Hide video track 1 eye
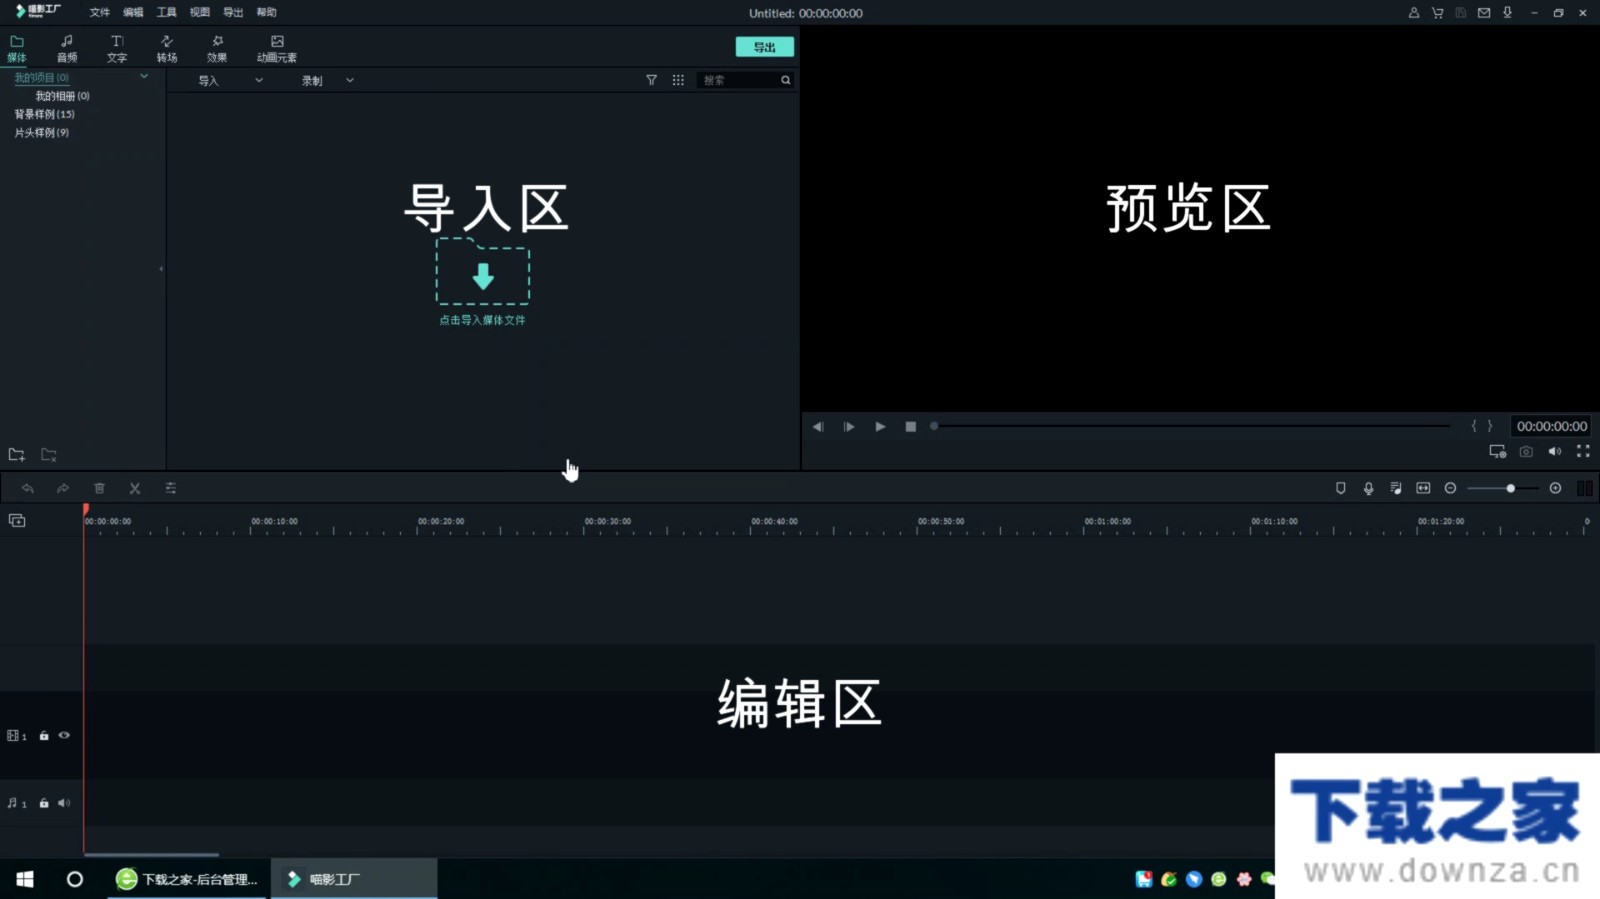 pyautogui.click(x=64, y=736)
